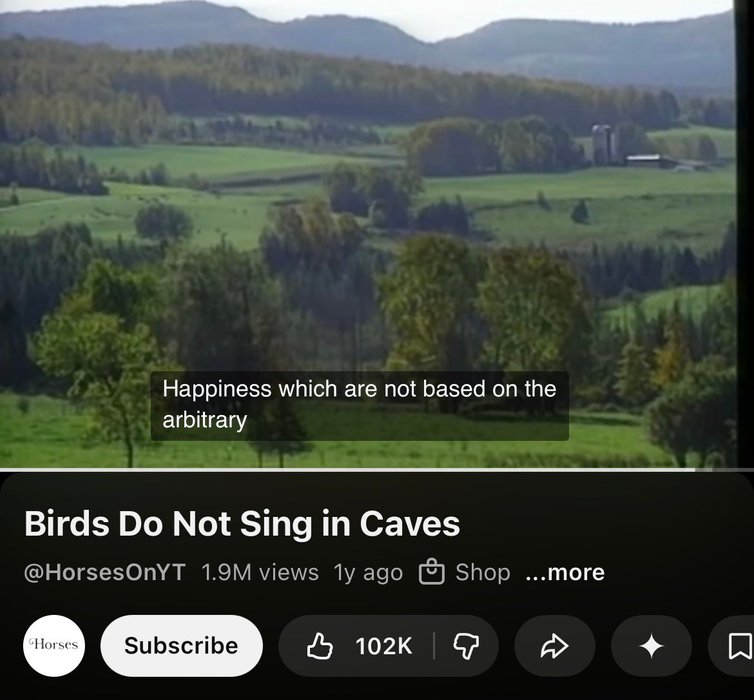The width and height of the screenshot is (754, 700).
Task: Tap the 1y ago upload date
Action: (368, 572)
